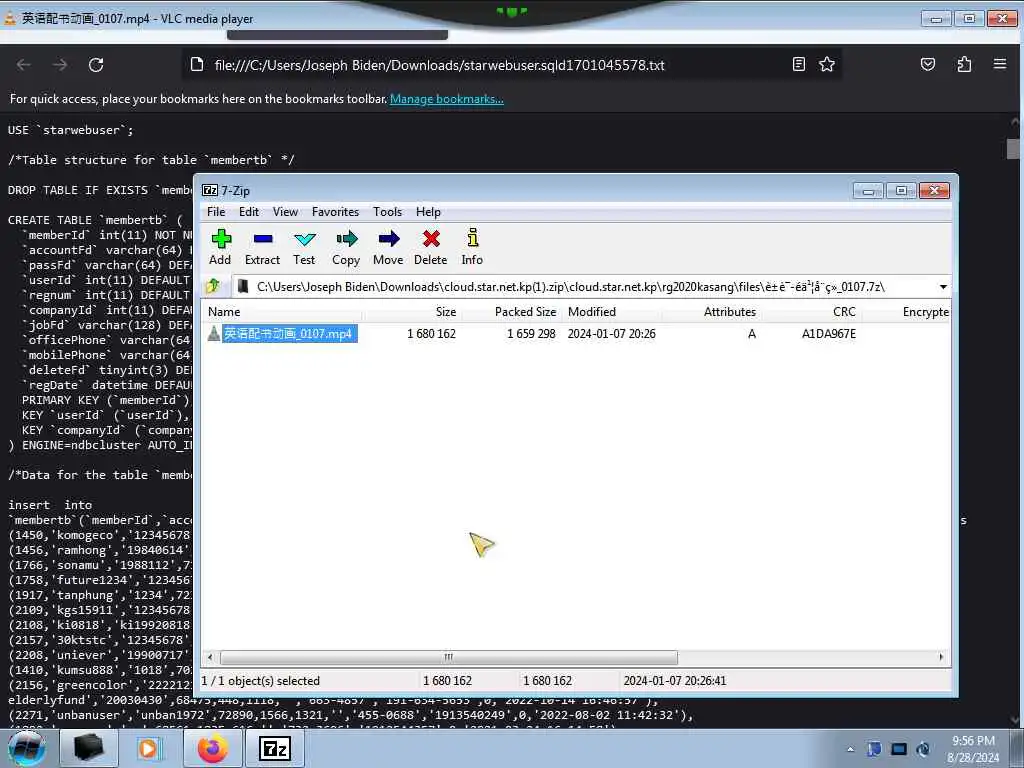1024x768 pixels.
Task: Expand the 7-Zip path history dropdown
Action: coord(943,287)
